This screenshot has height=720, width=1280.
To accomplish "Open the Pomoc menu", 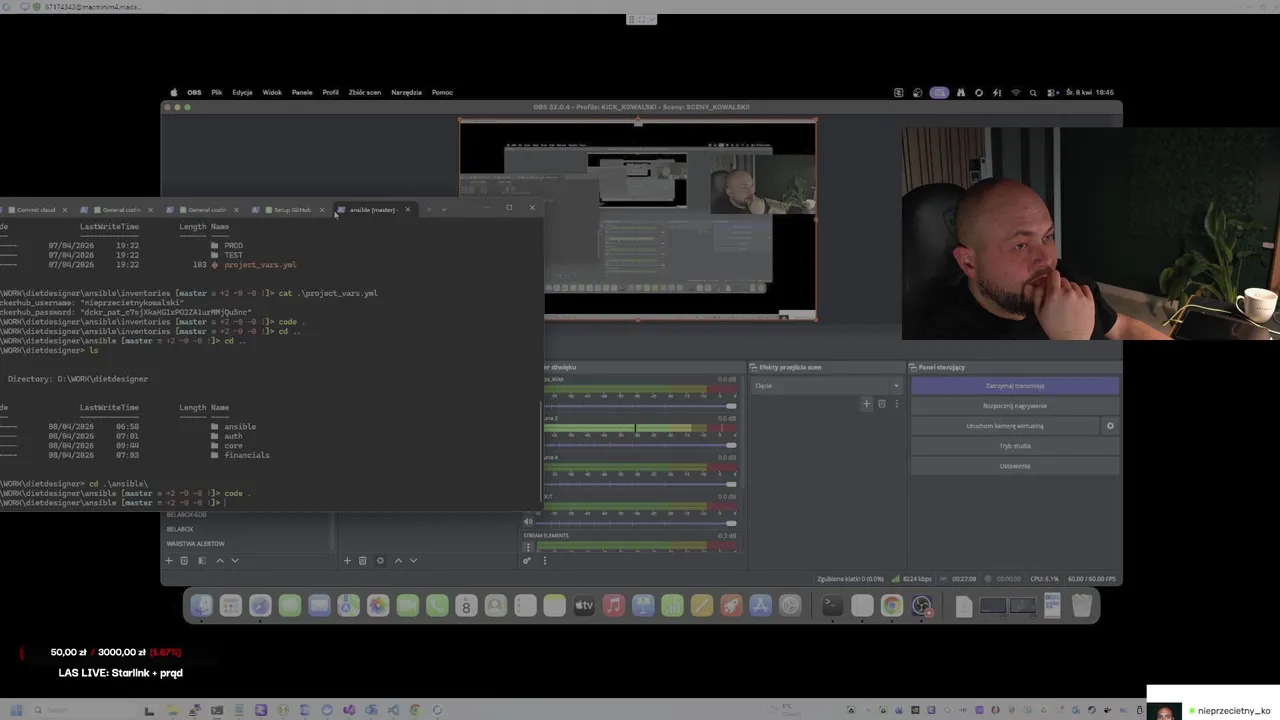I will click(442, 92).
